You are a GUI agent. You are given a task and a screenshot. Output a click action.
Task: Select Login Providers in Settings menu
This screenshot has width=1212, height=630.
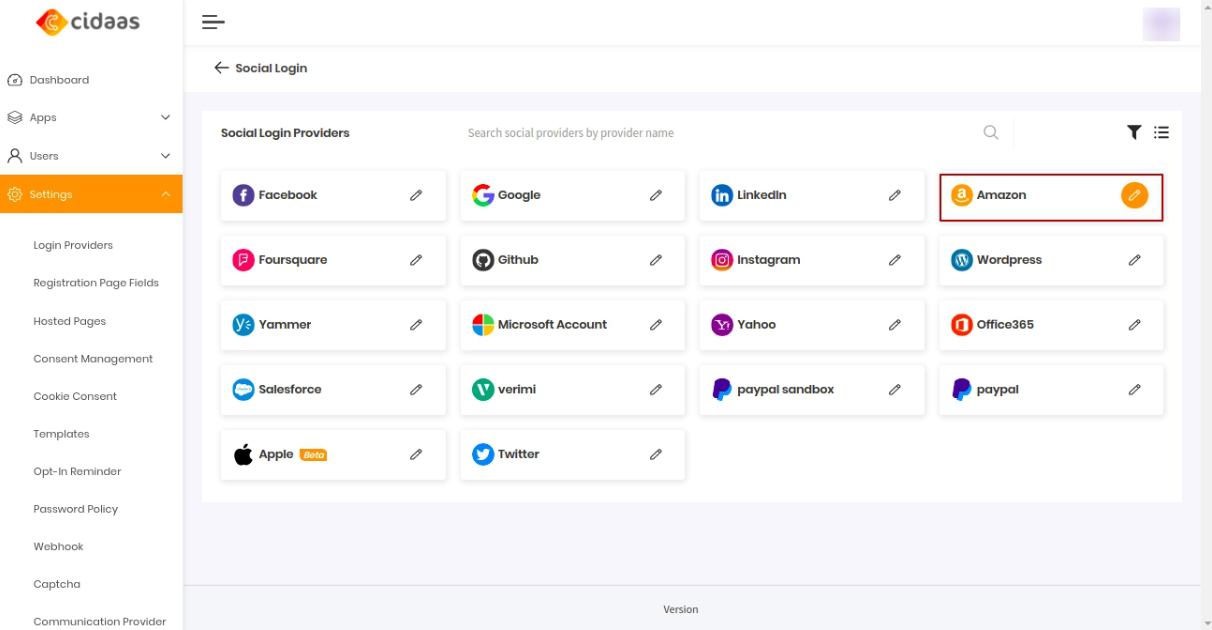point(73,245)
